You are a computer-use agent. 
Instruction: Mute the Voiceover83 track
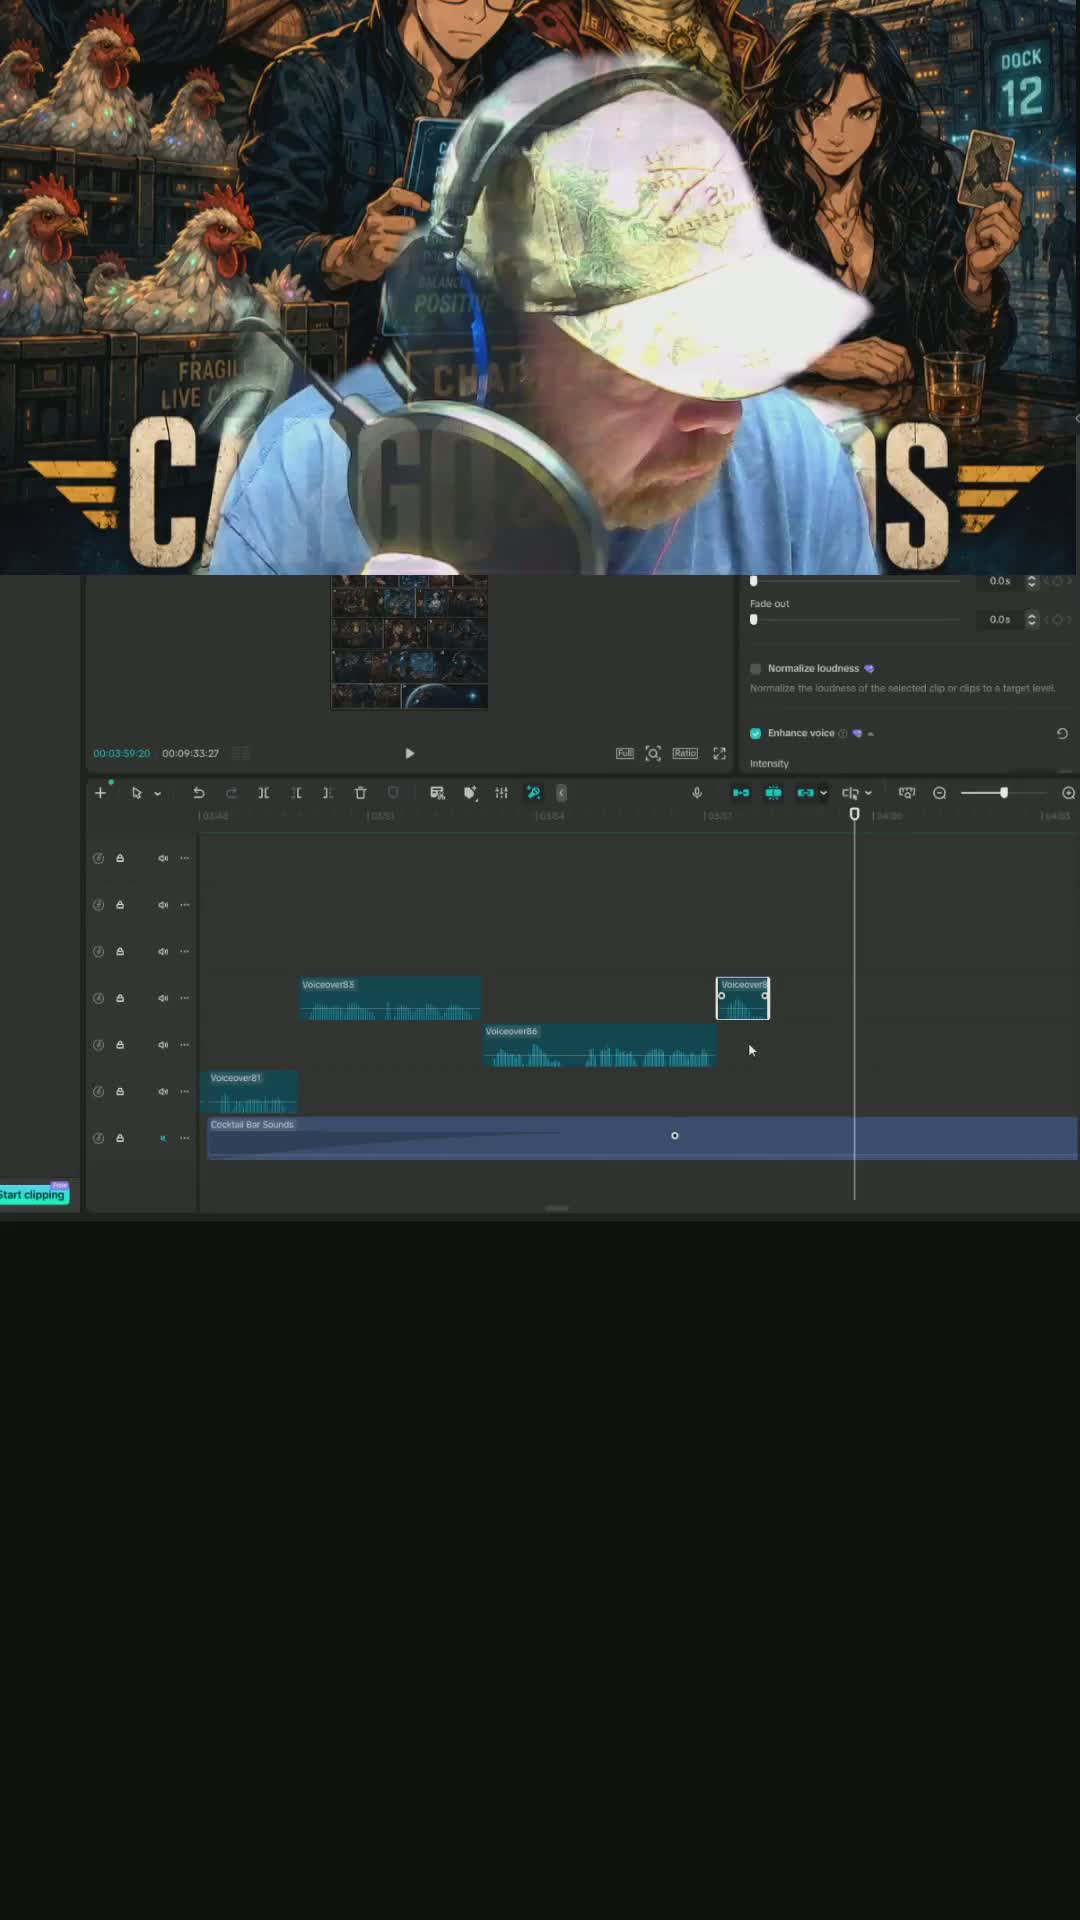point(163,998)
